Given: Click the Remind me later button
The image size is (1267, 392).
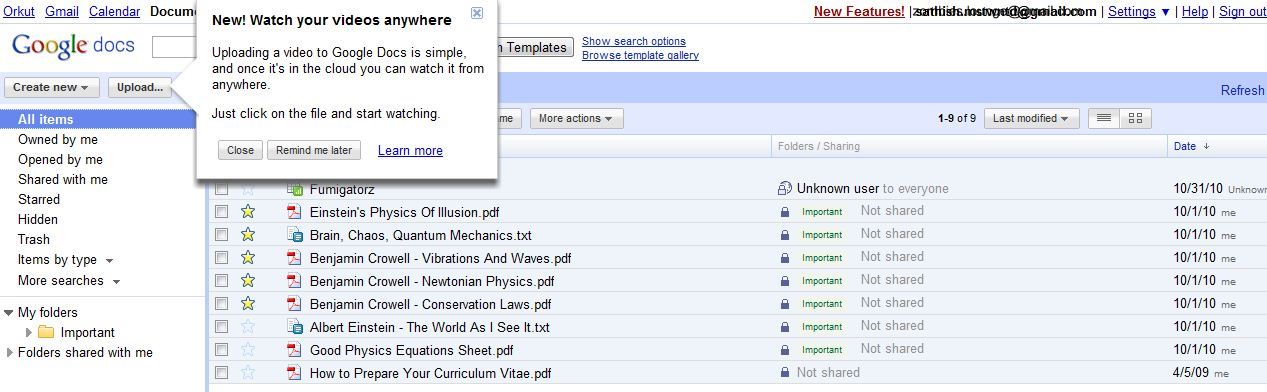Looking at the screenshot, I should click(x=314, y=150).
